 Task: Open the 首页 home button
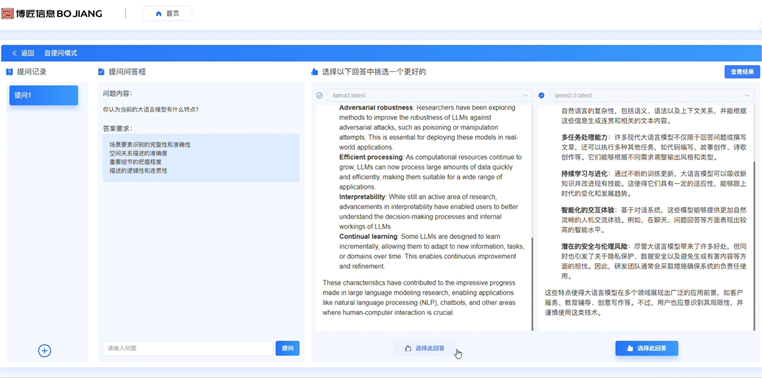pos(167,14)
